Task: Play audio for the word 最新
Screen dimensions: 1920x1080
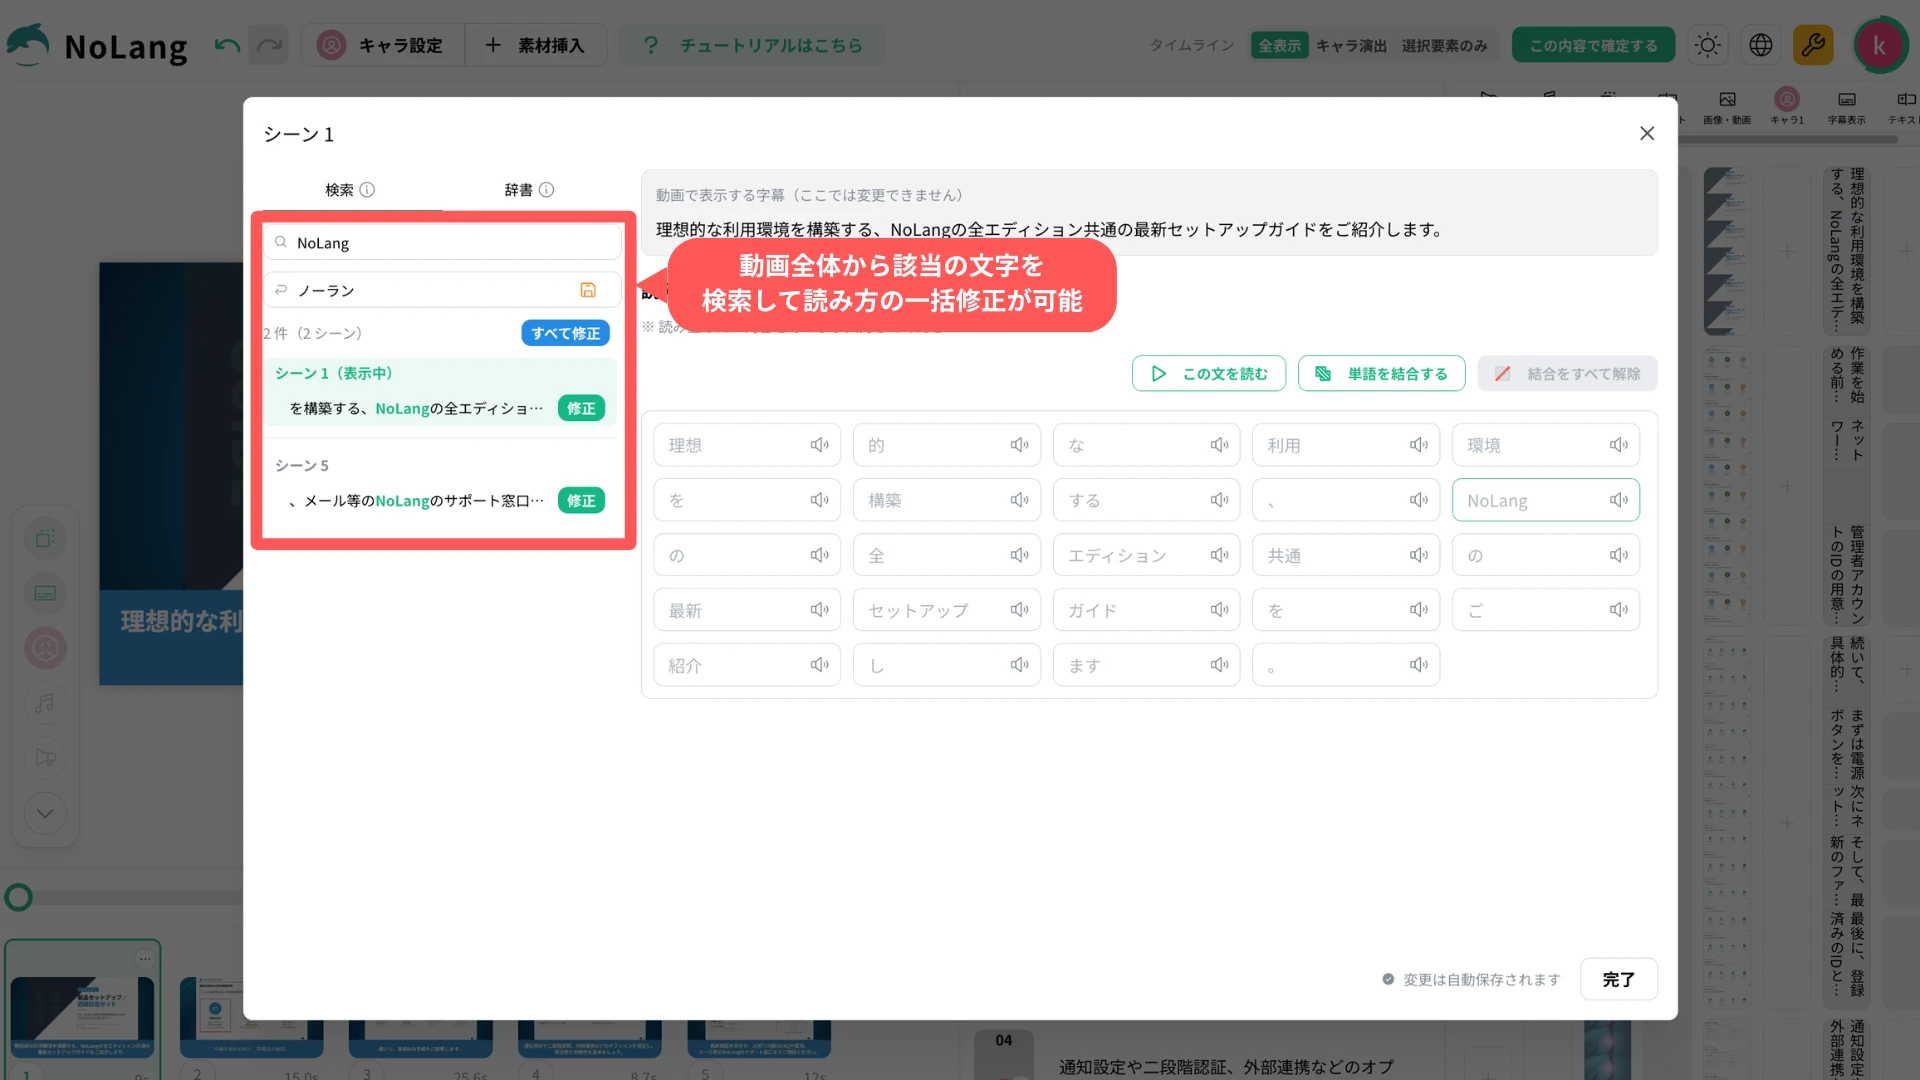Action: coord(819,610)
